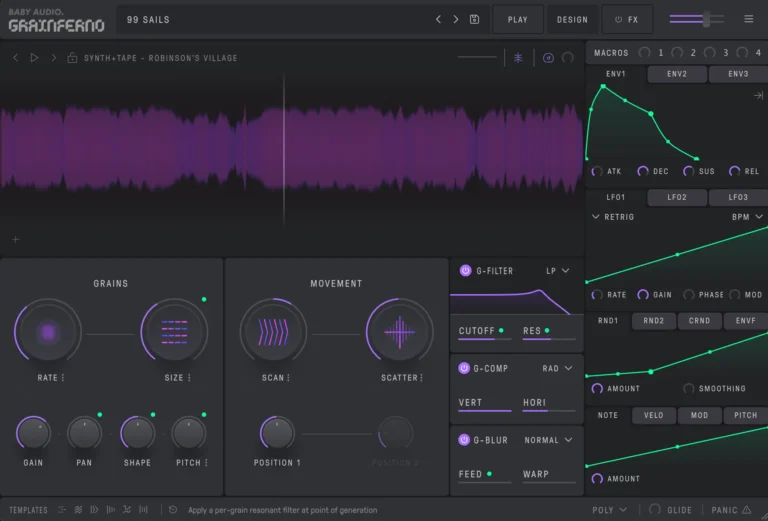Click the sample play triangle icon
The image size is (768, 521).
tap(34, 58)
